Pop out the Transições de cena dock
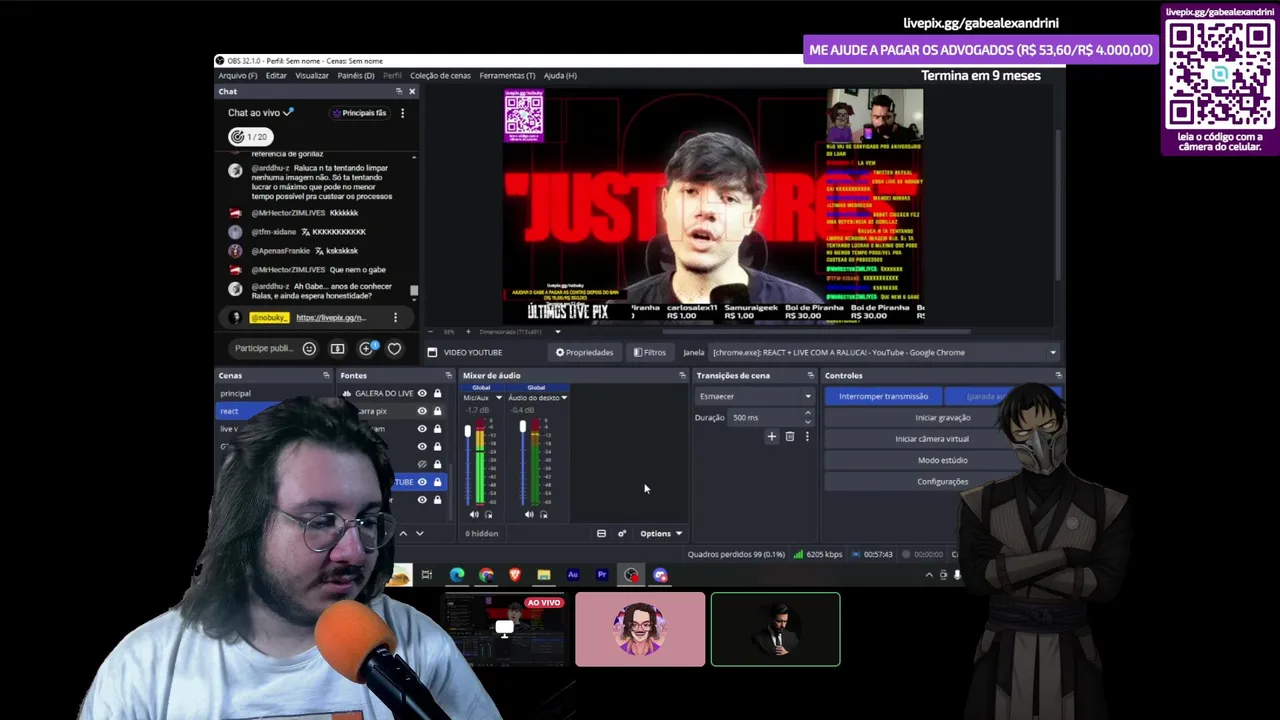Screen dimensions: 1280x720 812,375
